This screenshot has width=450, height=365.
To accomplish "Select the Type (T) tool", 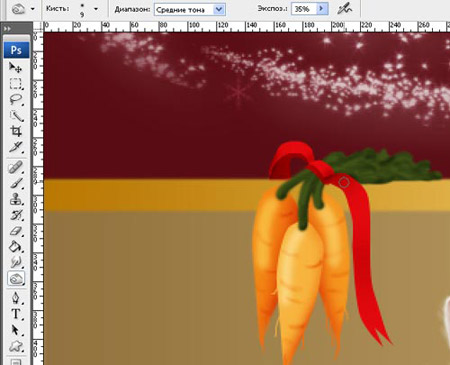I will 16,314.
